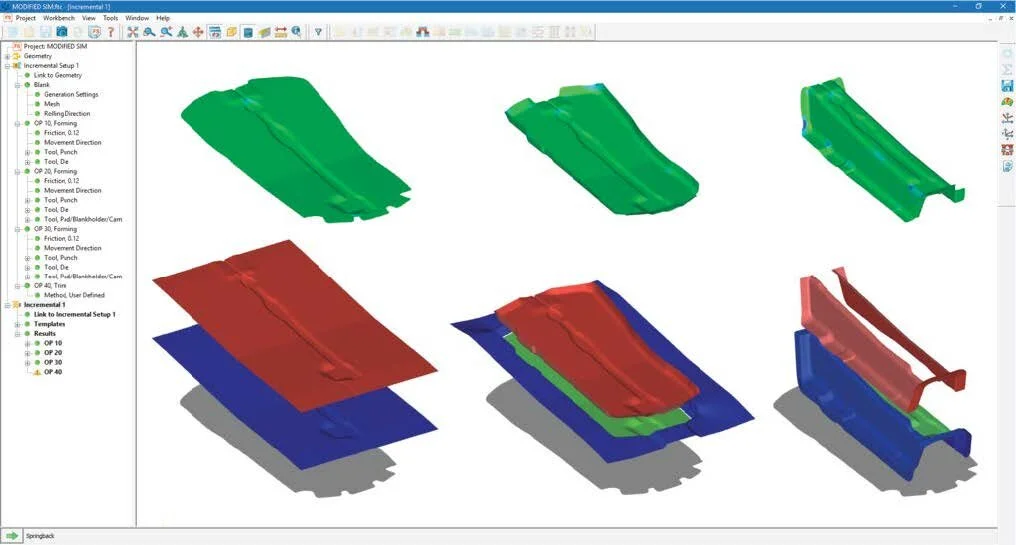Click the red tool icon in right sidebar
This screenshot has height=545, width=1016.
tap(1007, 150)
